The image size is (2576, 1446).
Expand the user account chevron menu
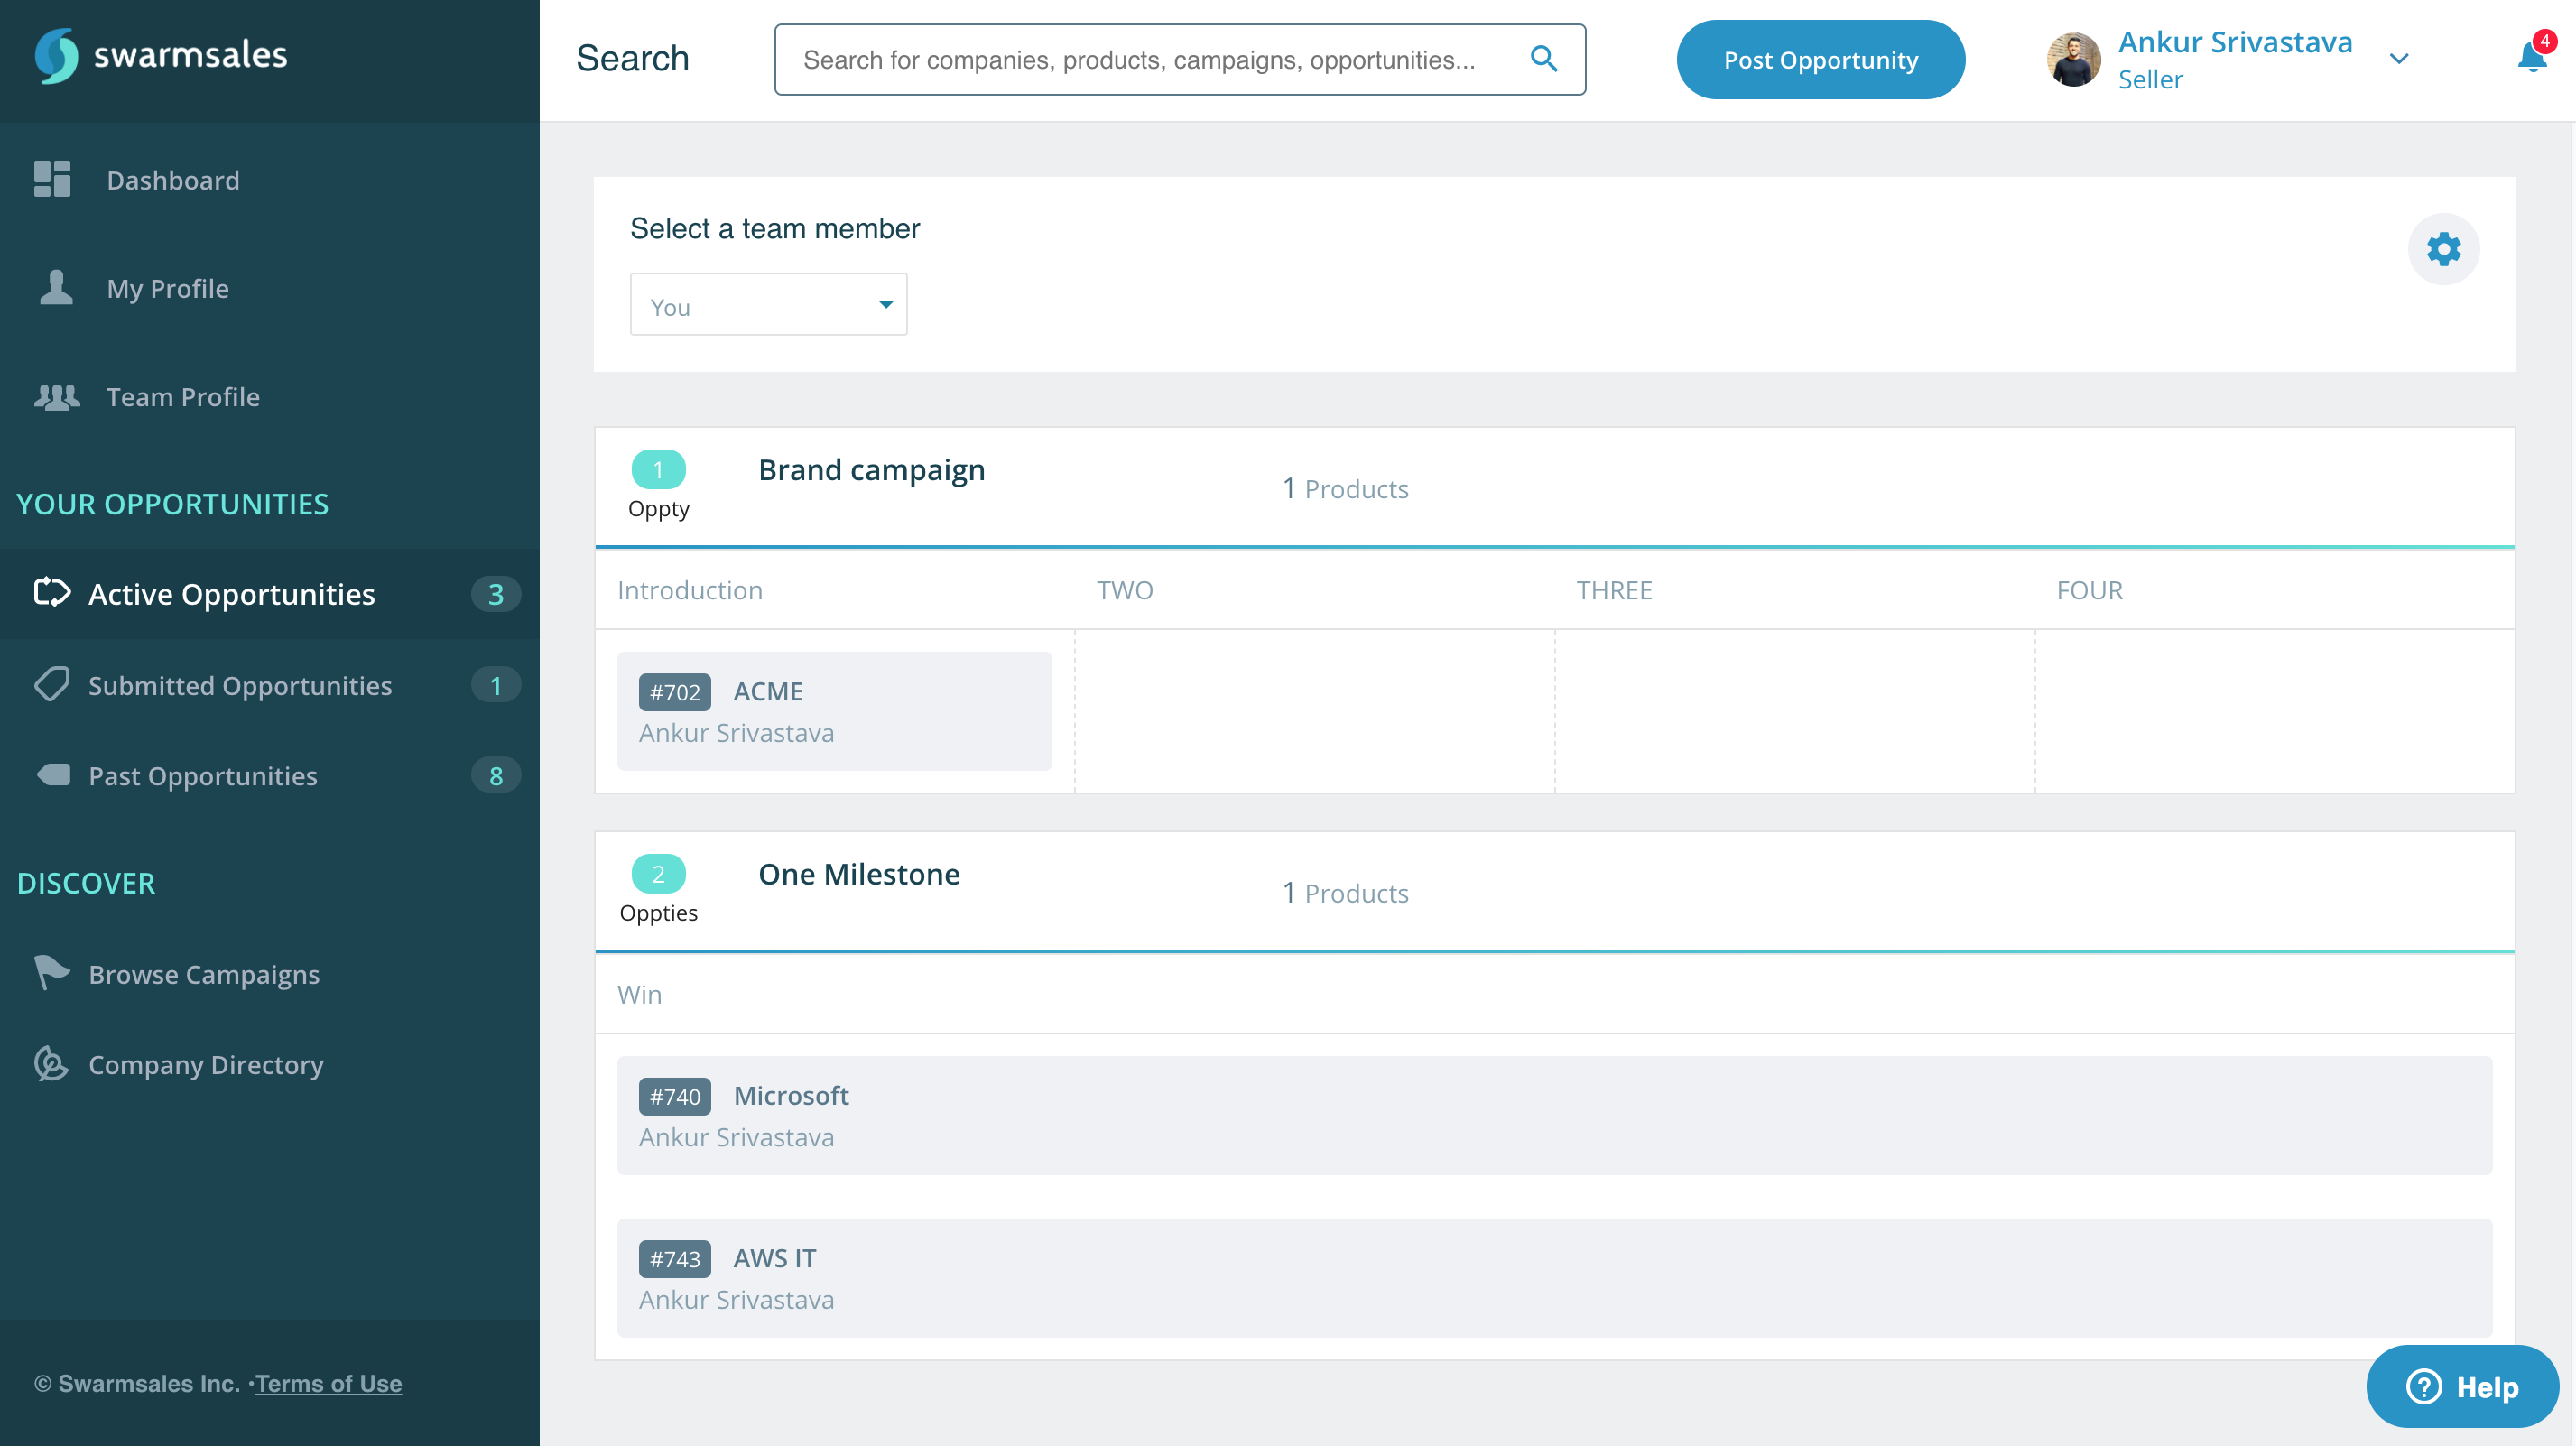point(2398,59)
